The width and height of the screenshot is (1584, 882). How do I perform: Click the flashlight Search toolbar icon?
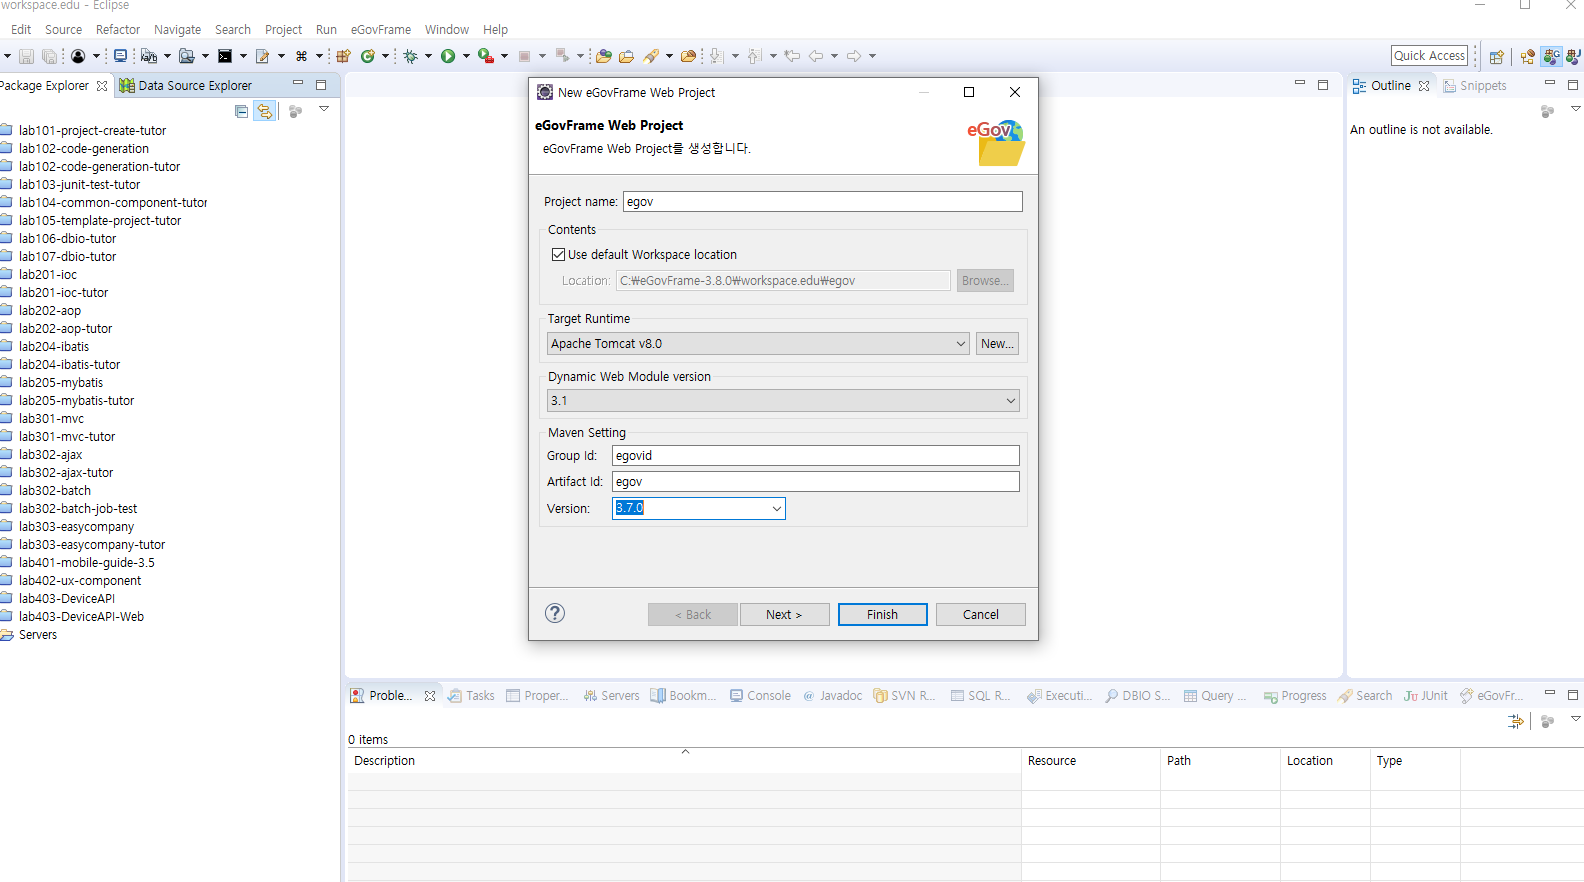point(651,56)
